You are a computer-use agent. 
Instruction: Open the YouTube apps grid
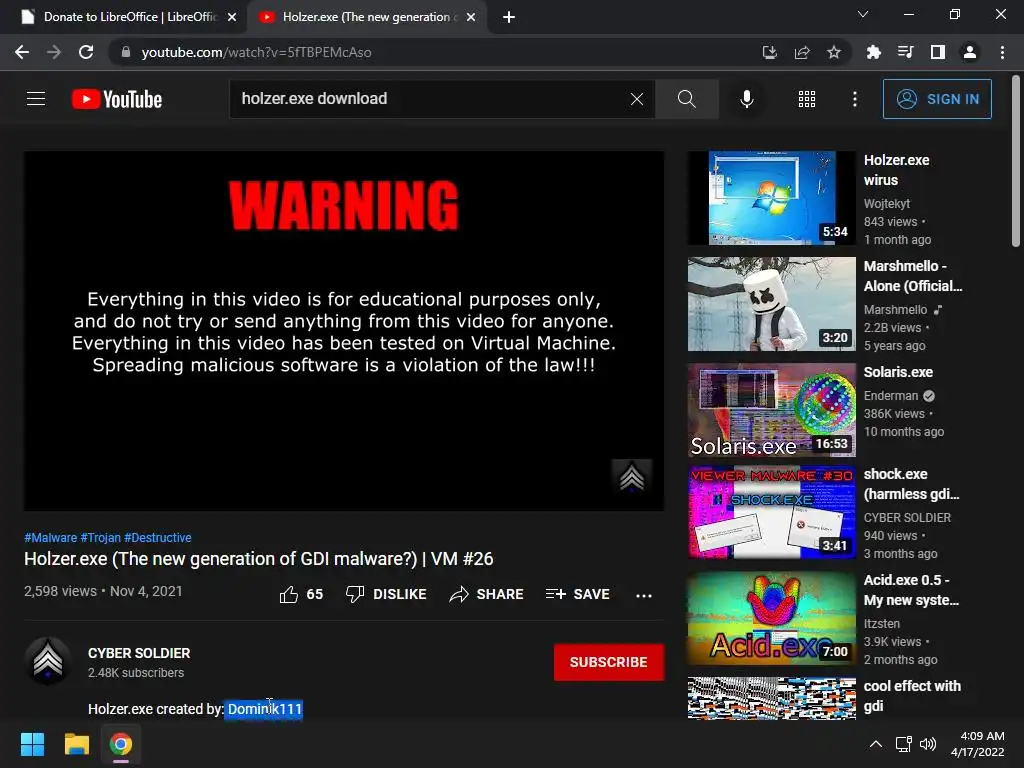807,99
